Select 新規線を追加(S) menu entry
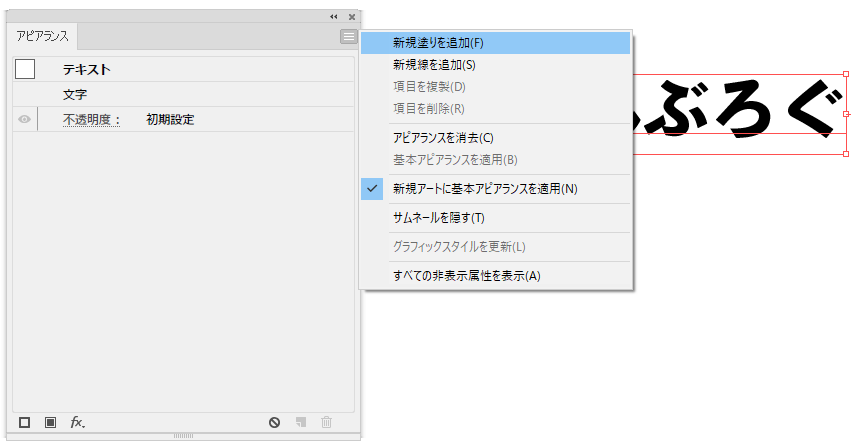This screenshot has width=851, height=448. pyautogui.click(x=496, y=65)
